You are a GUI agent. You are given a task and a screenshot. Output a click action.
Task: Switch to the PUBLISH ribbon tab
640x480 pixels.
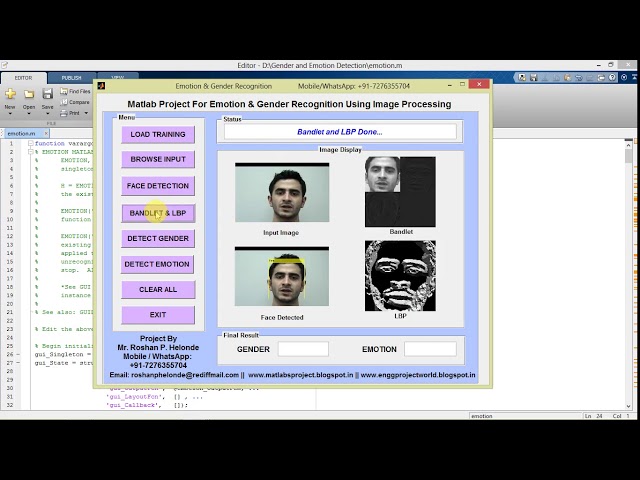(71, 78)
